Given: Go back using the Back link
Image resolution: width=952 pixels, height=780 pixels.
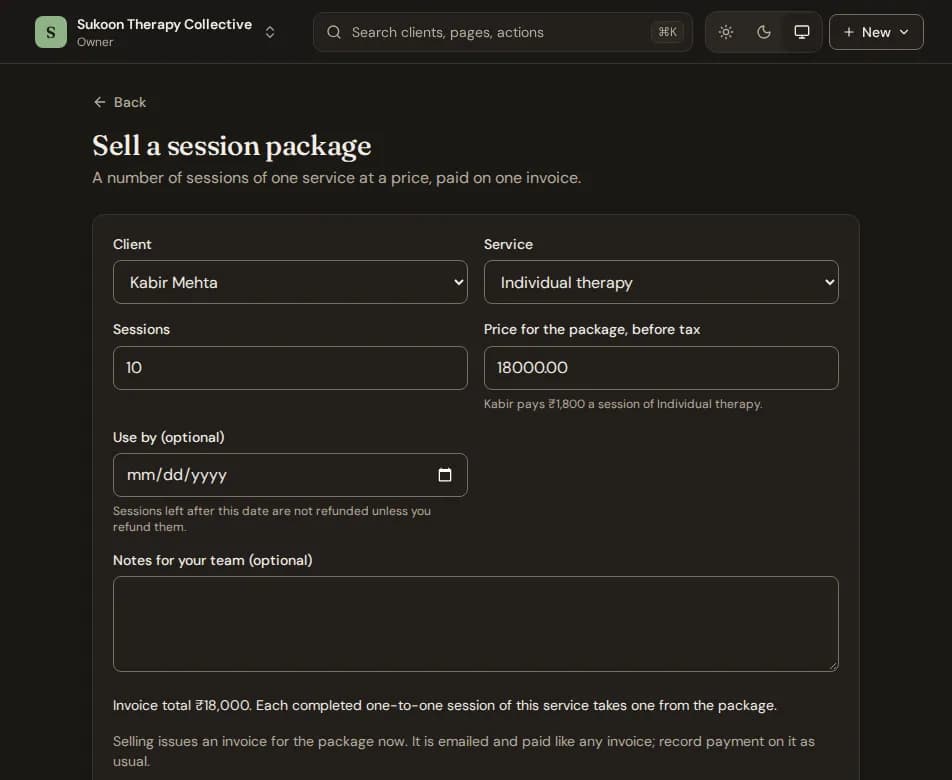Looking at the screenshot, I should point(120,102).
